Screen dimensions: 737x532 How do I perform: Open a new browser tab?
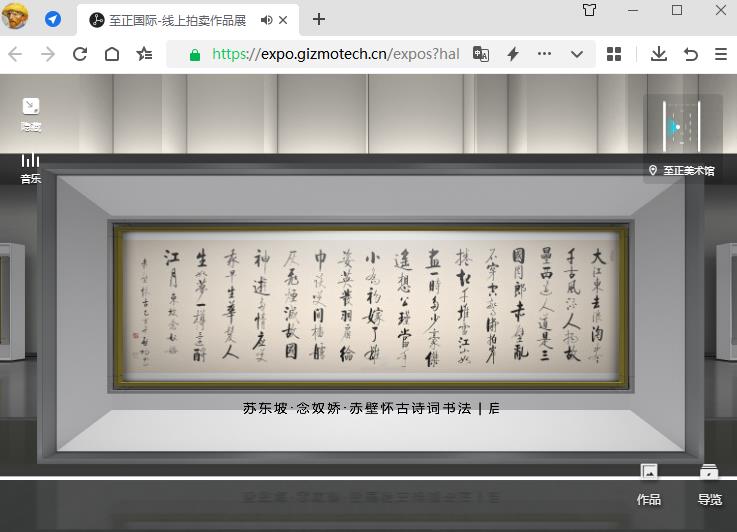[319, 19]
